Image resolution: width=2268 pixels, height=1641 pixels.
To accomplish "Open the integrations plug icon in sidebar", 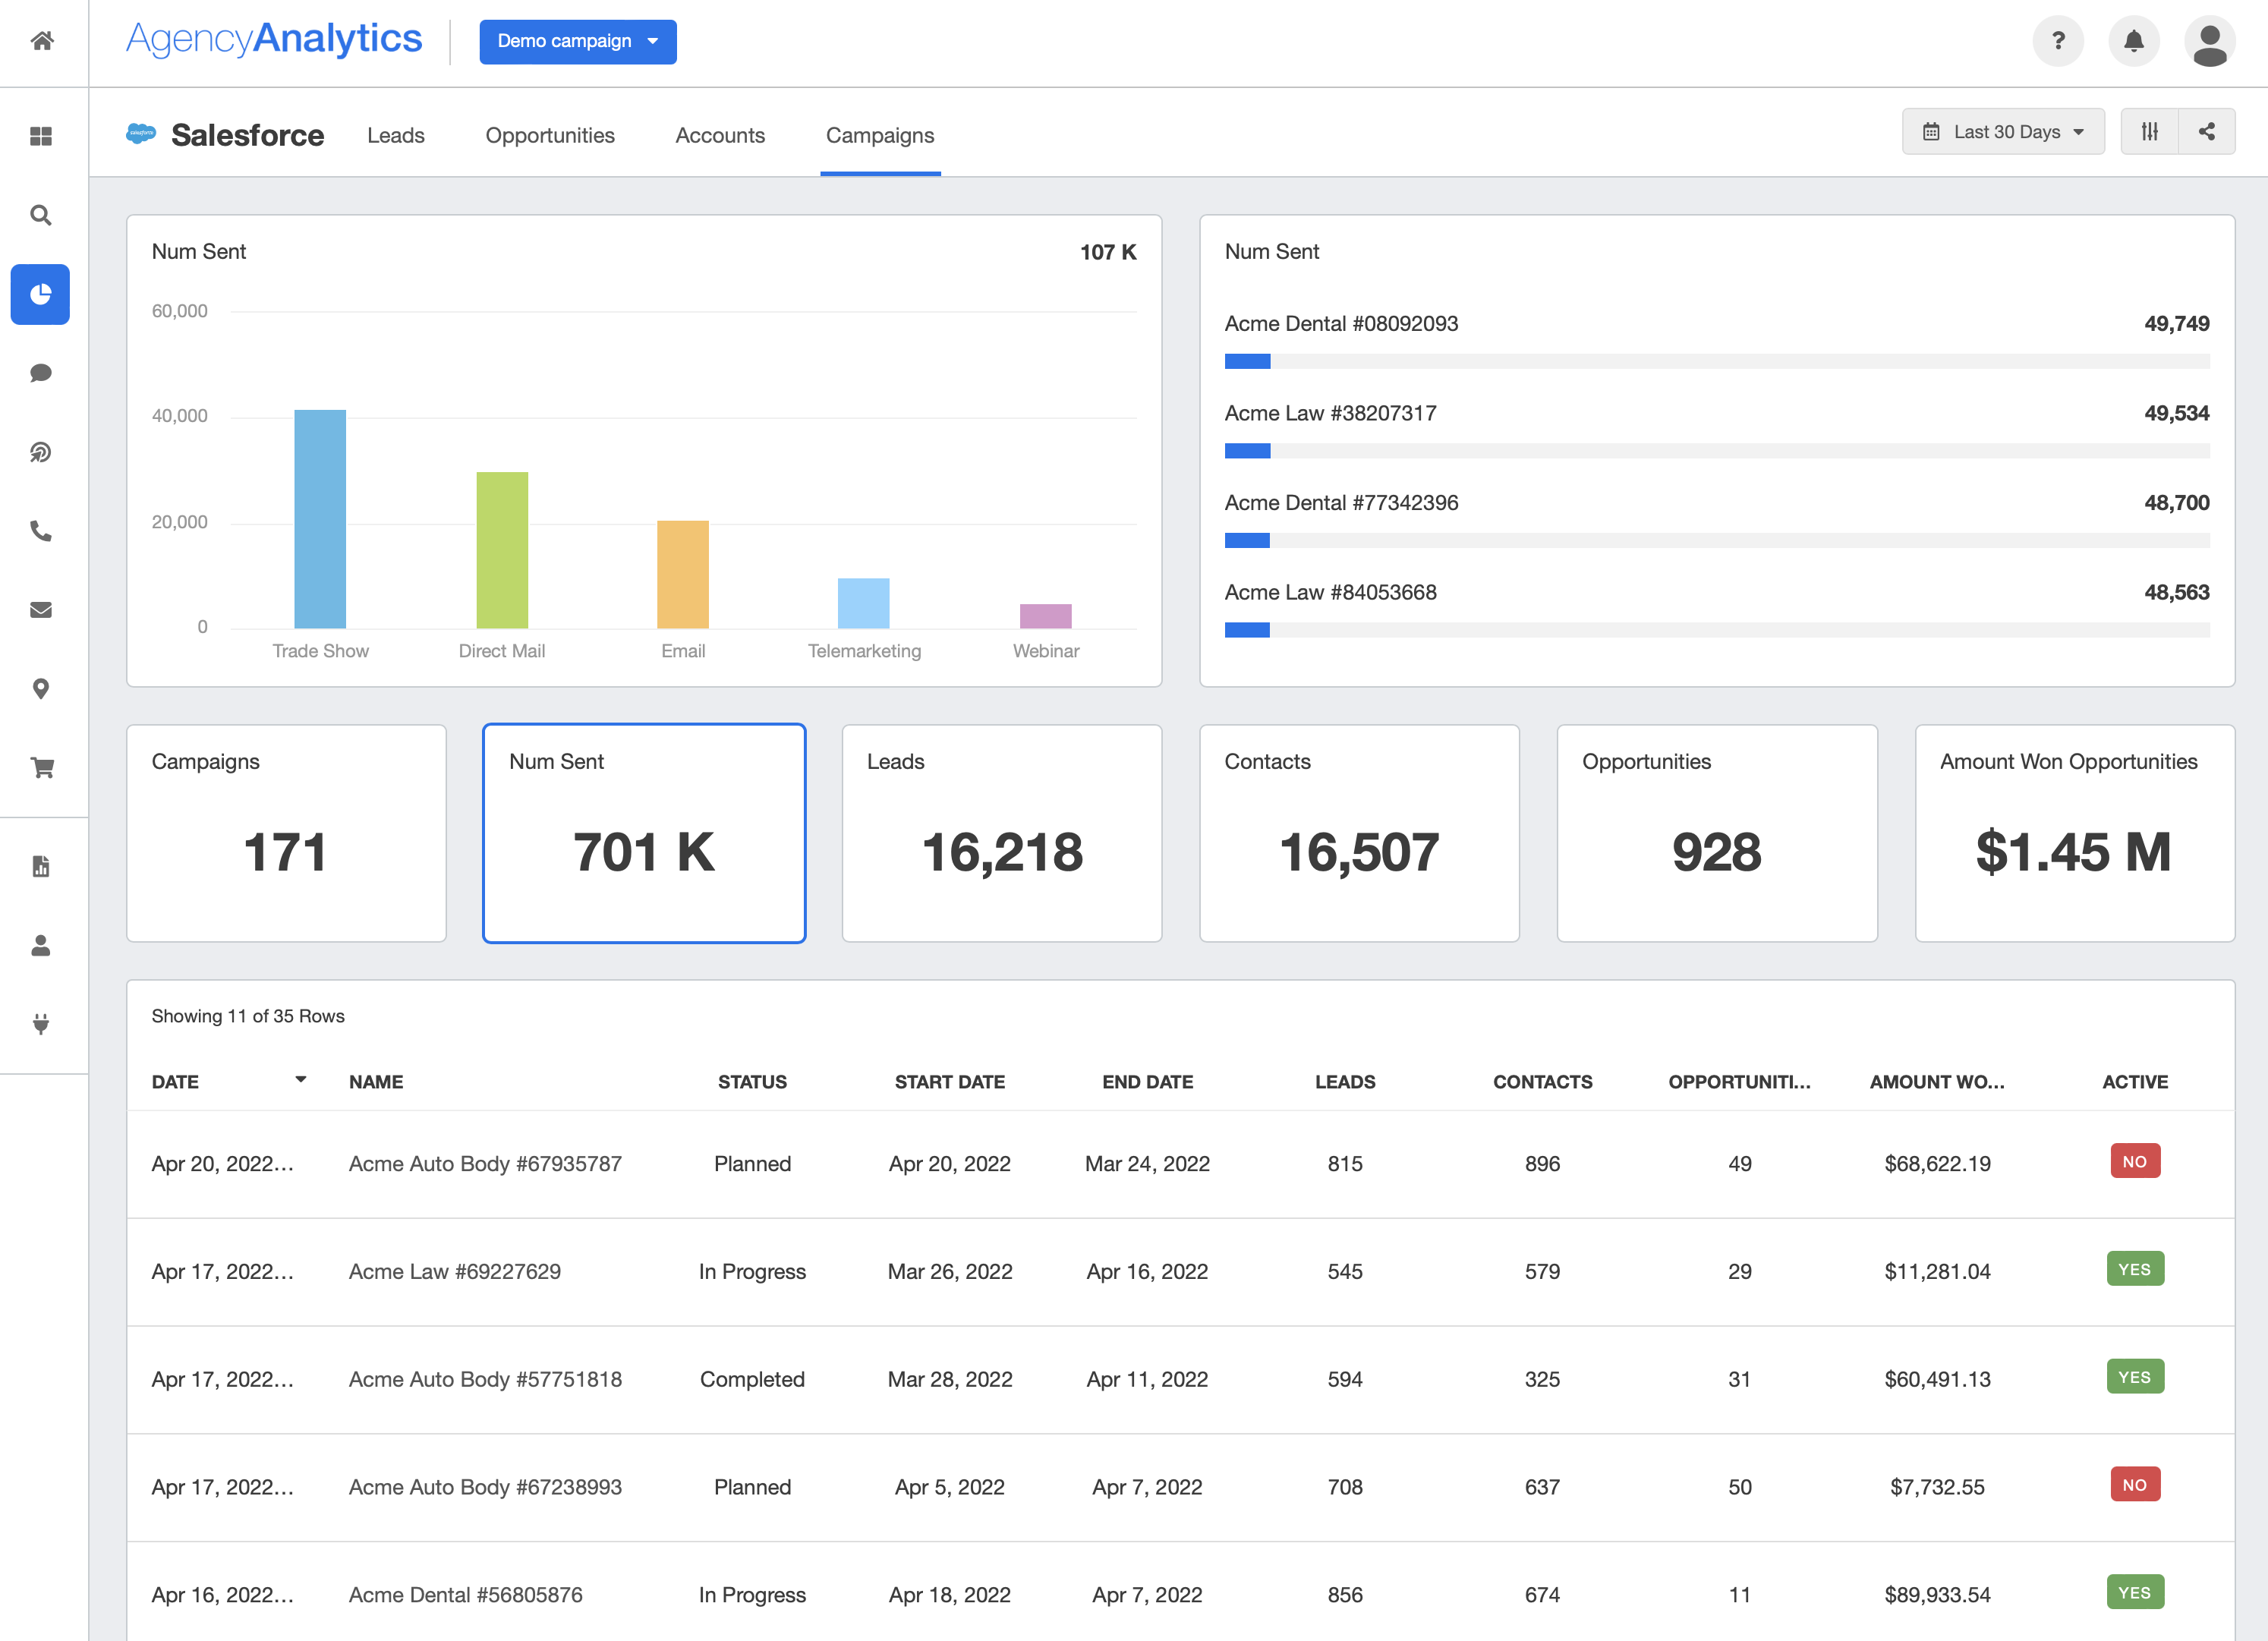I will 41,1024.
